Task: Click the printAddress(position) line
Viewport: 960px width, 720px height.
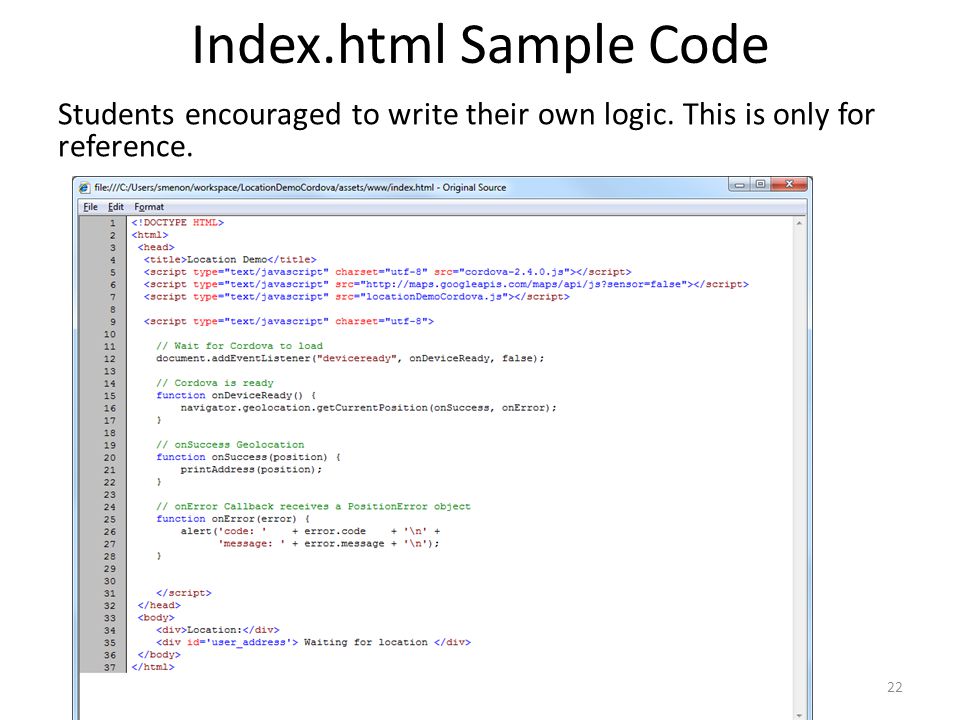Action: [x=251, y=470]
